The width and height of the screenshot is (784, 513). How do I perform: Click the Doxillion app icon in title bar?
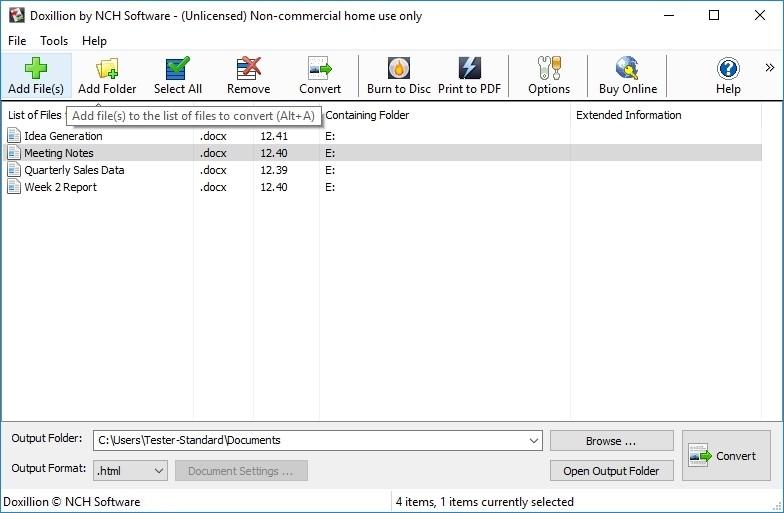coord(16,15)
